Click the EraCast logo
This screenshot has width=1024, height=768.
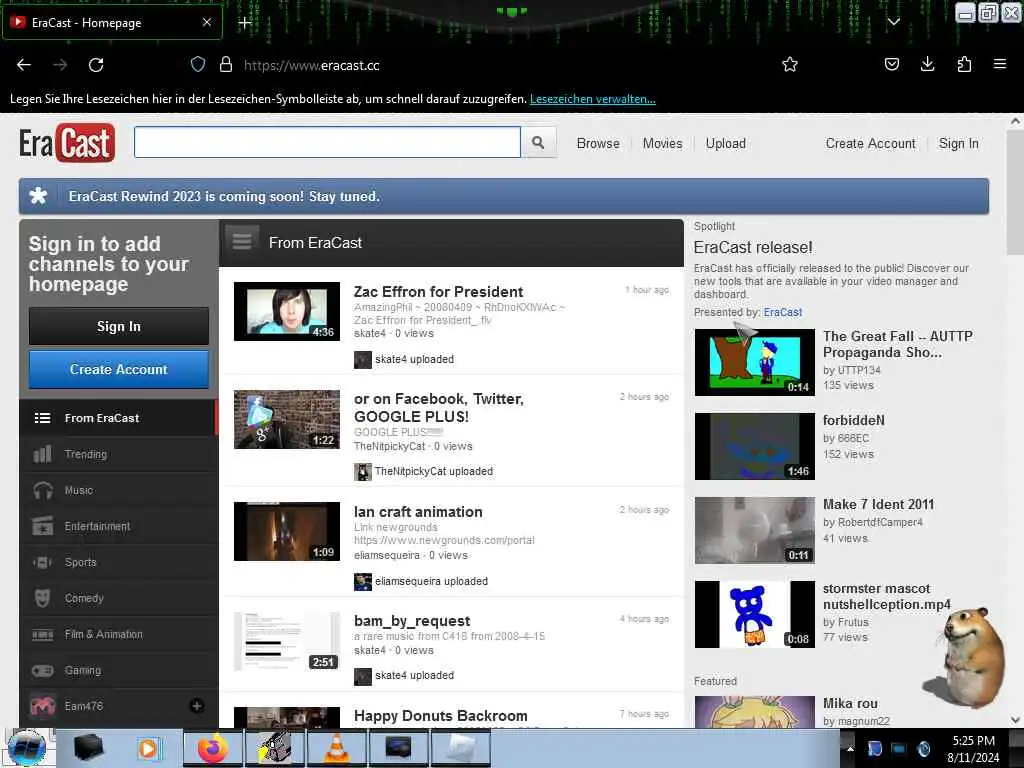point(67,143)
